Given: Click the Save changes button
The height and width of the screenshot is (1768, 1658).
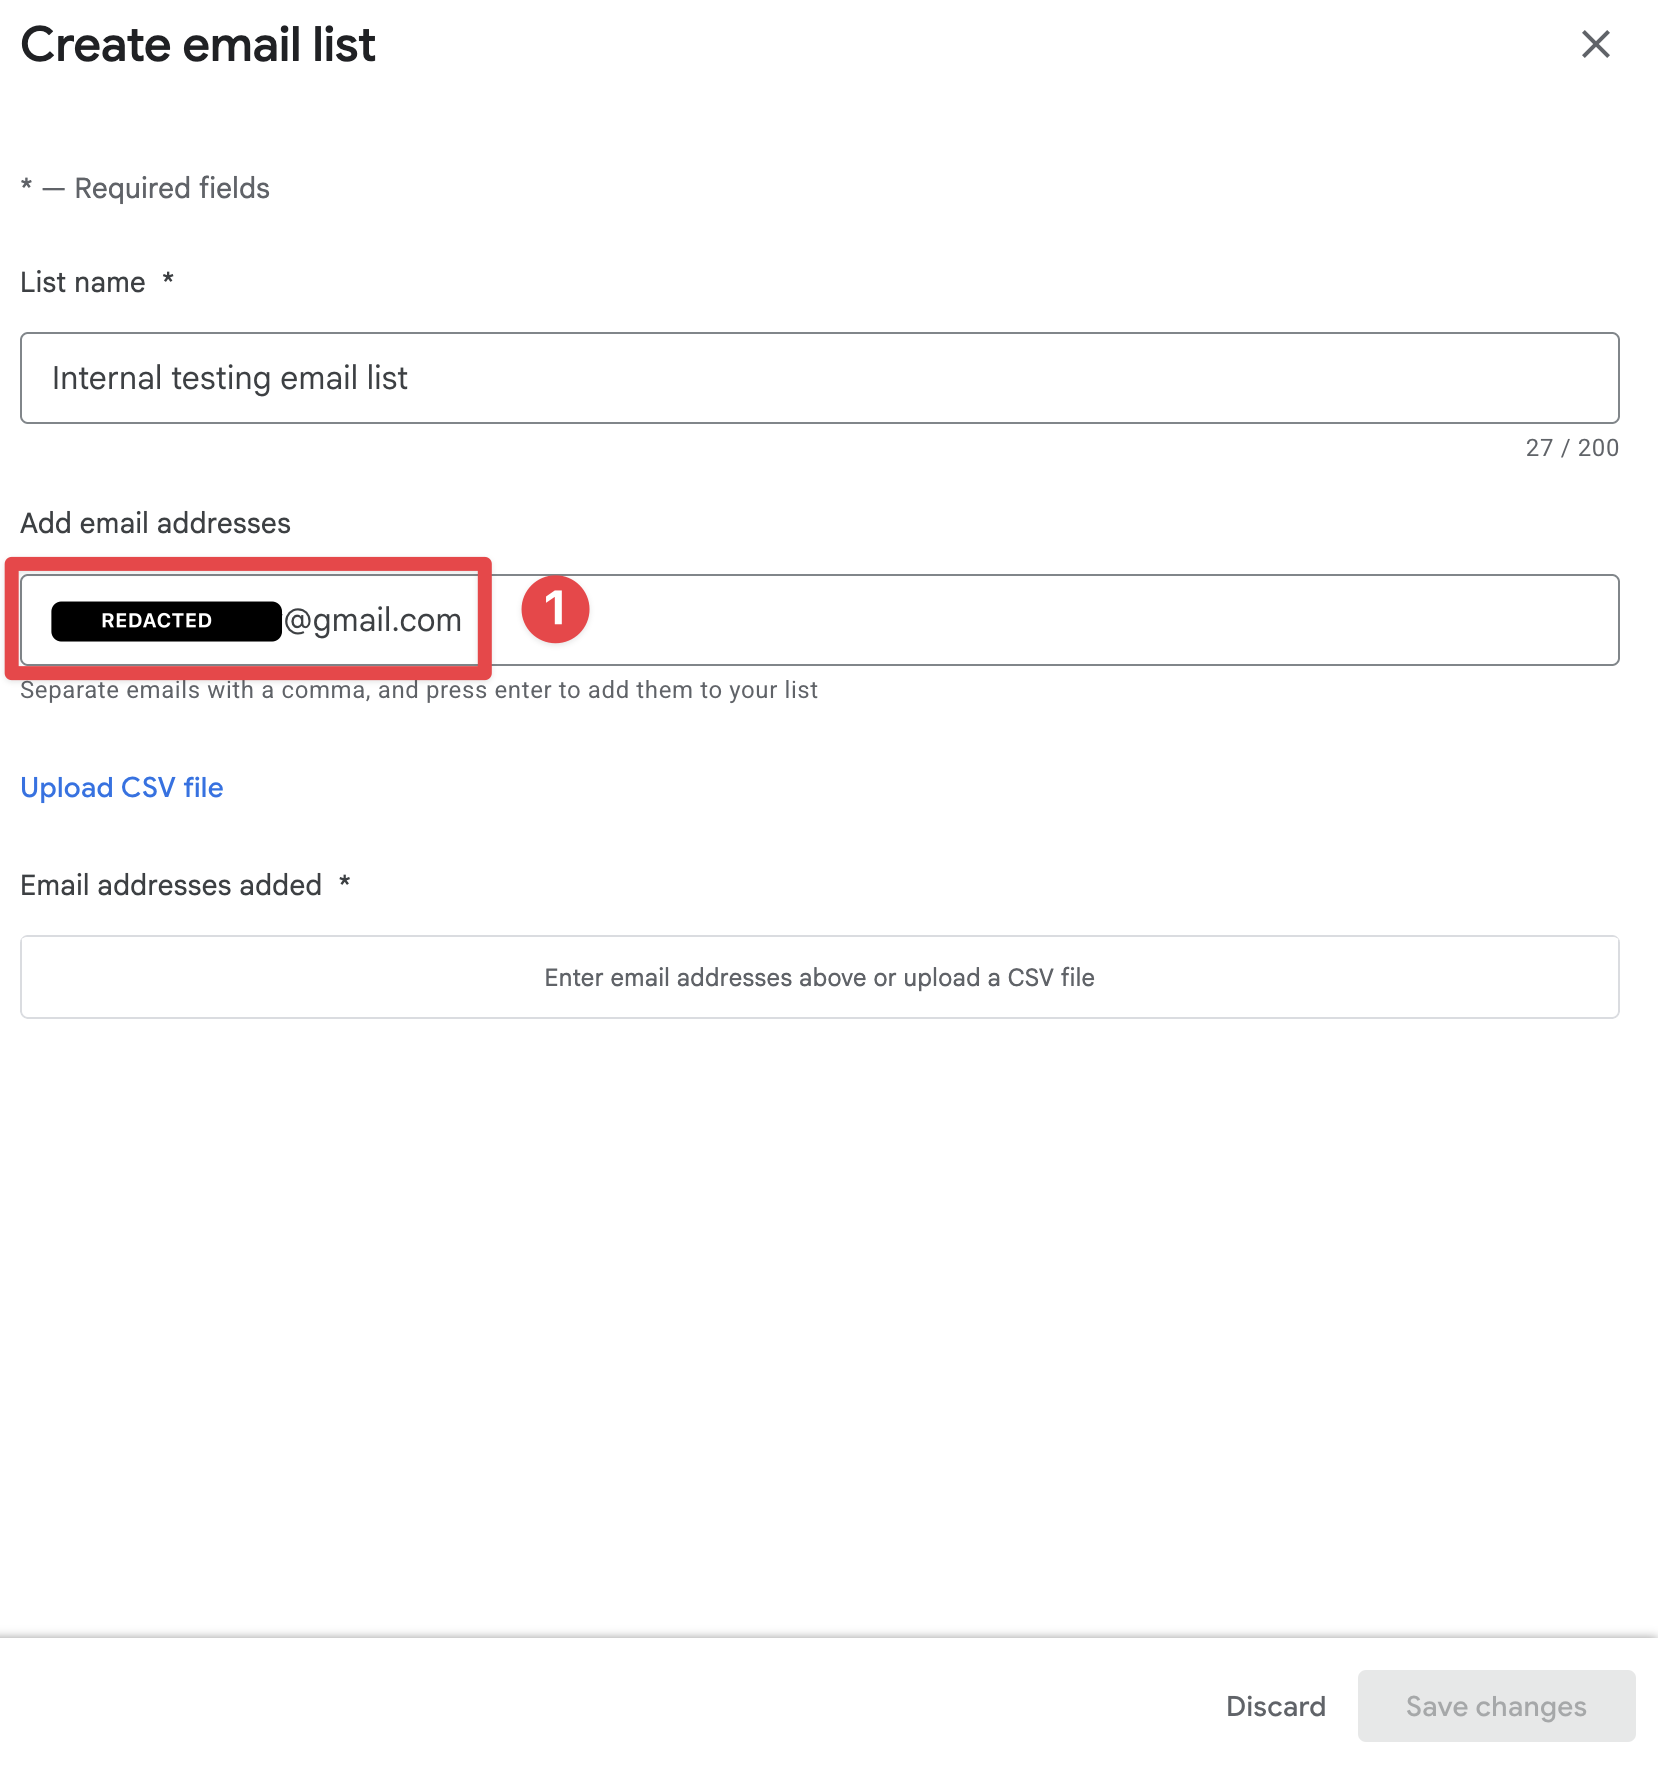Looking at the screenshot, I should (1495, 1706).
